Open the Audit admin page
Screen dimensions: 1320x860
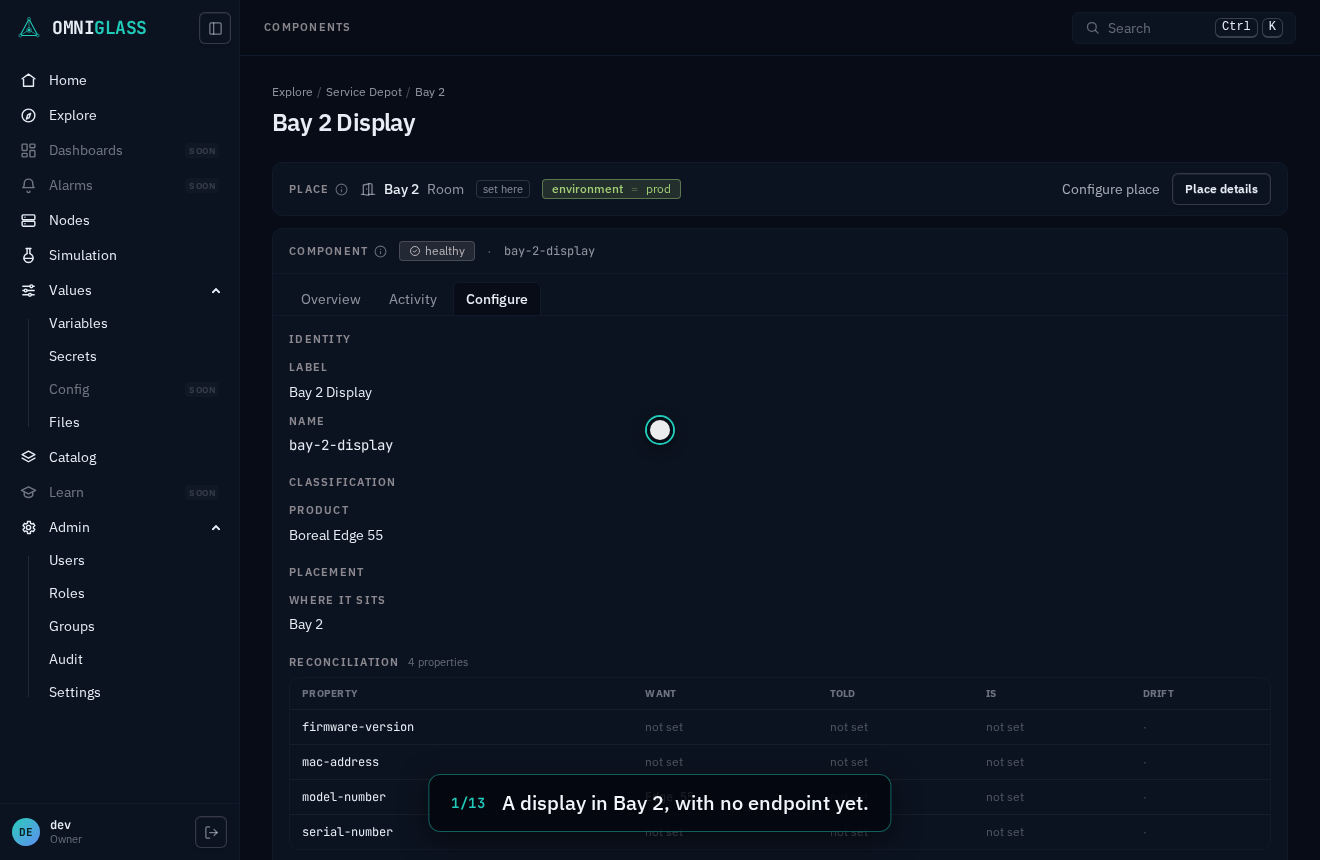click(66, 659)
